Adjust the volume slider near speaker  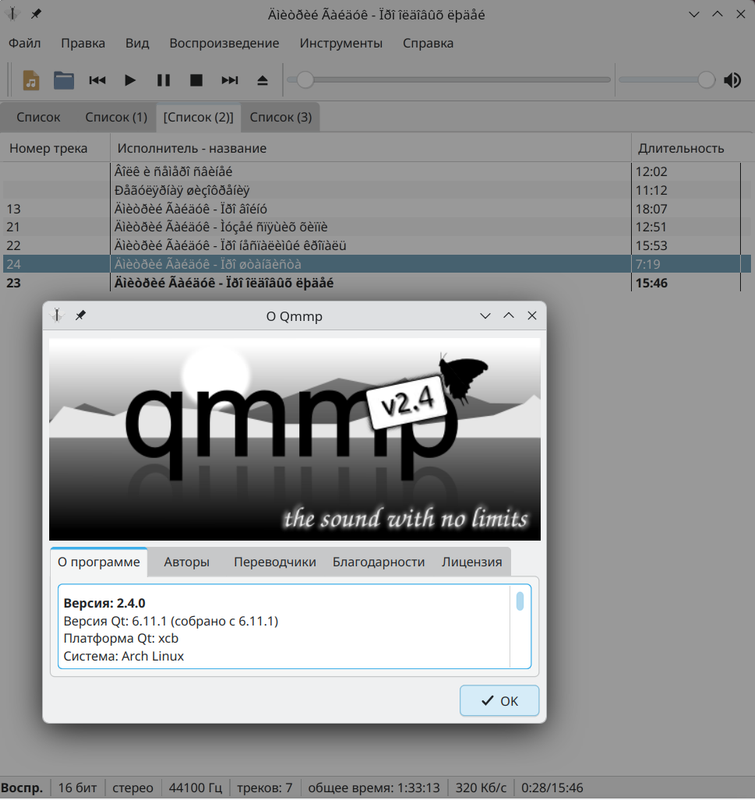click(x=667, y=80)
